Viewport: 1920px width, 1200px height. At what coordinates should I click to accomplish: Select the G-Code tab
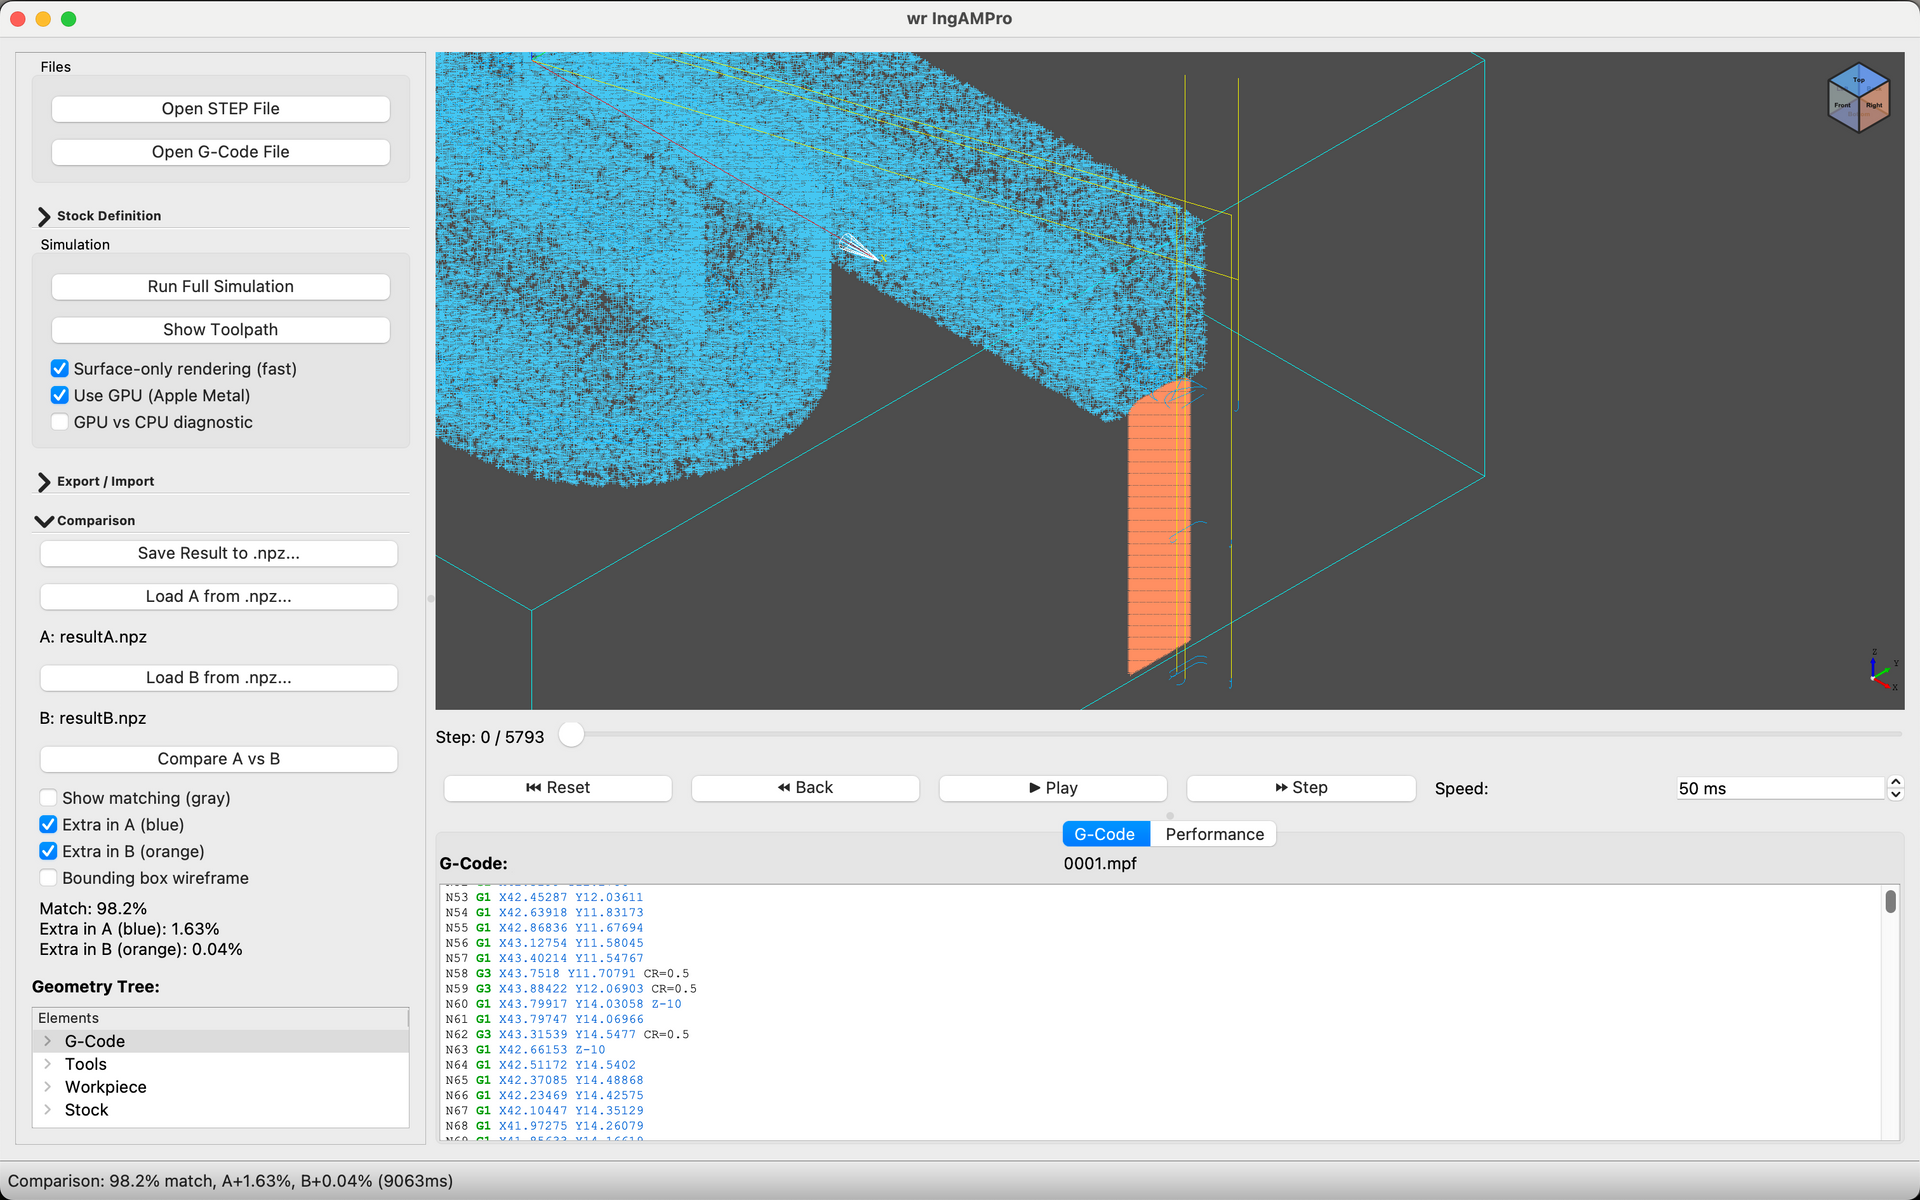point(1105,834)
